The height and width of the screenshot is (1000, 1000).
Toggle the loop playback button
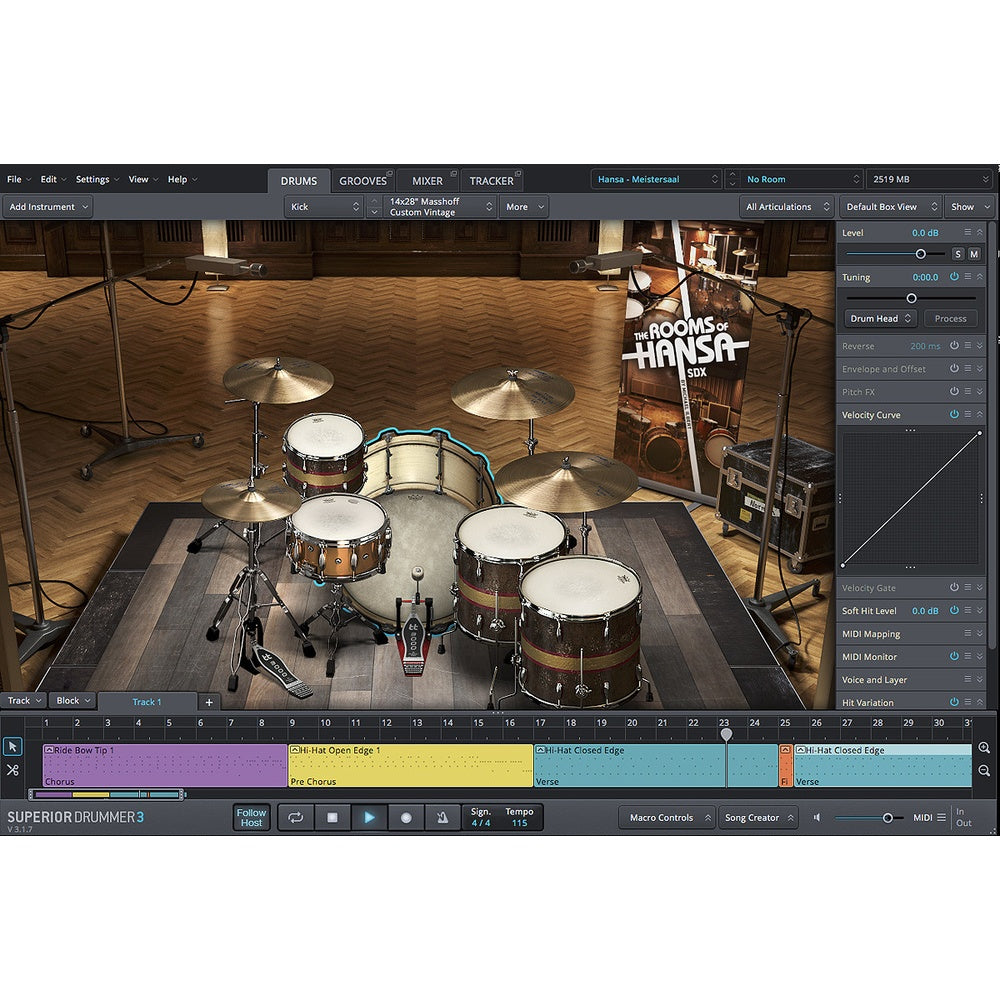click(x=296, y=817)
